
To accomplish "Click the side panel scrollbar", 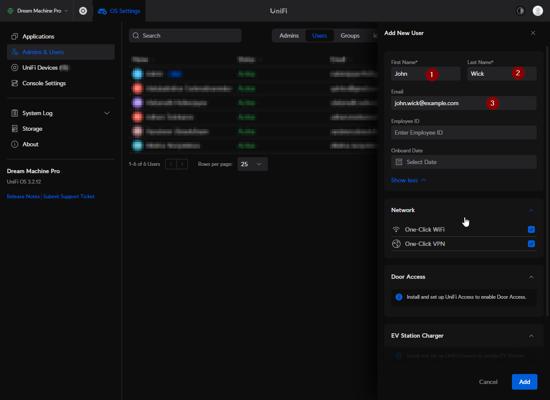I will coord(547,181).
